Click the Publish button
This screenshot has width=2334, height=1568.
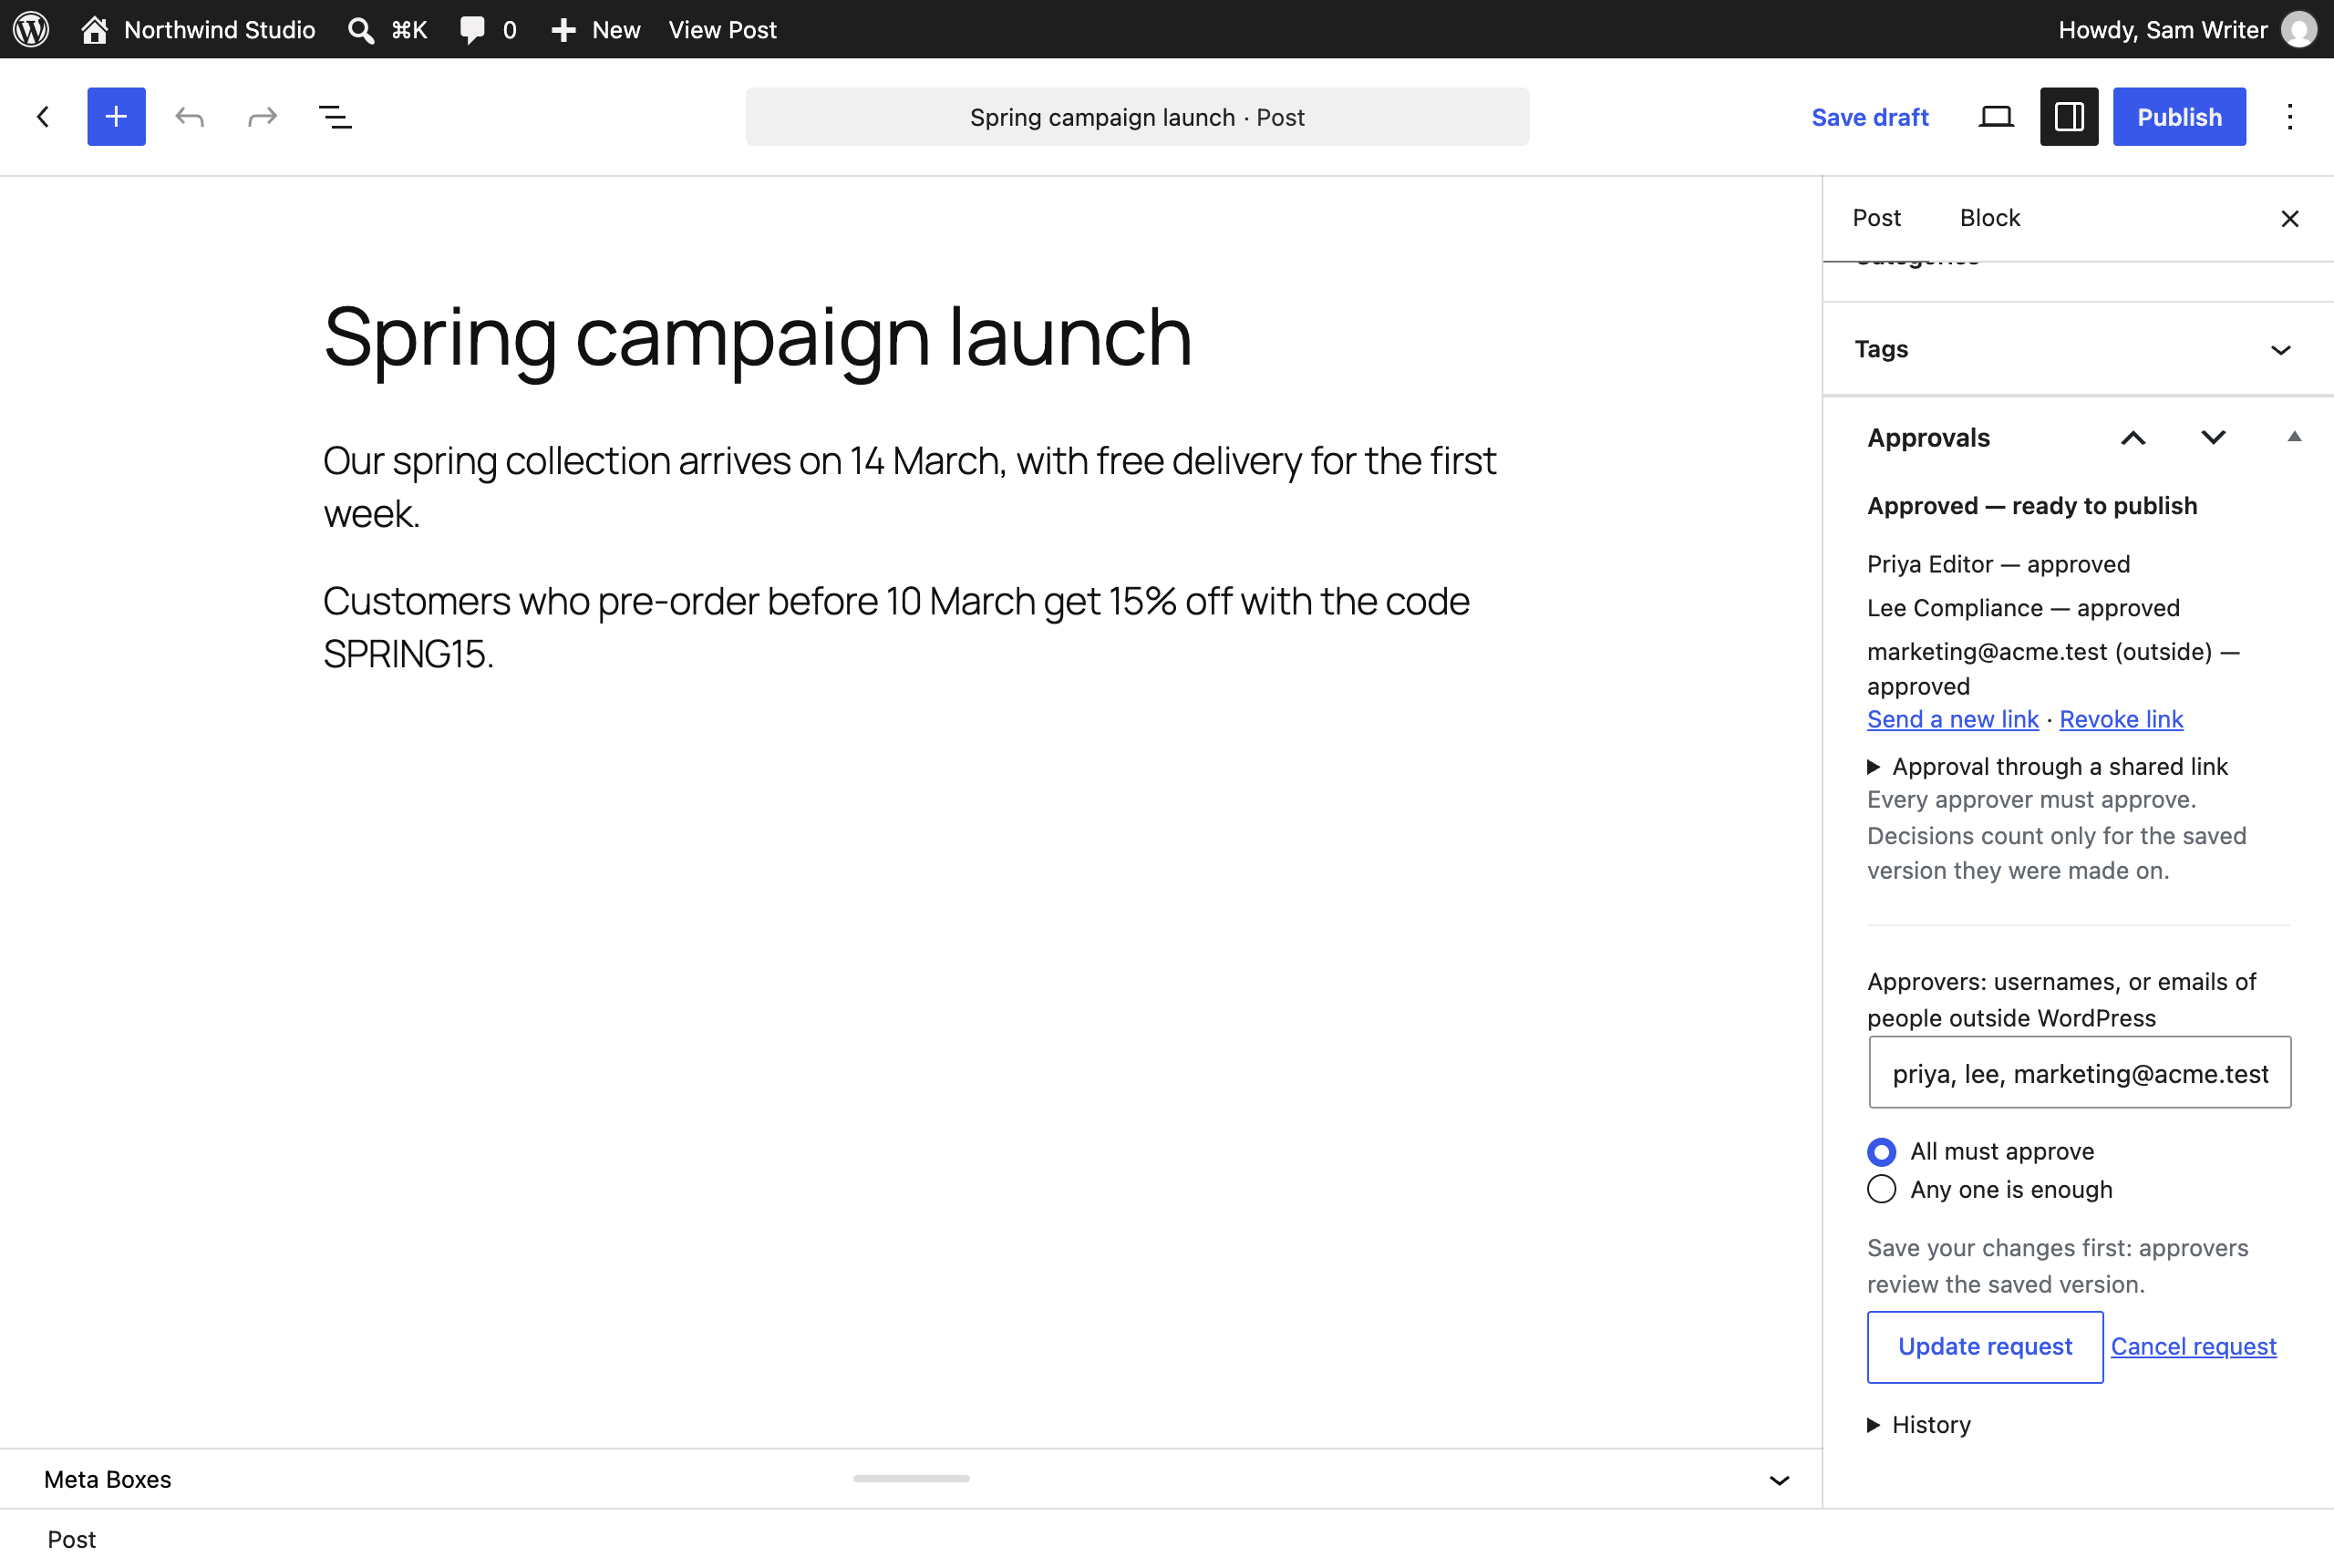pos(2179,117)
